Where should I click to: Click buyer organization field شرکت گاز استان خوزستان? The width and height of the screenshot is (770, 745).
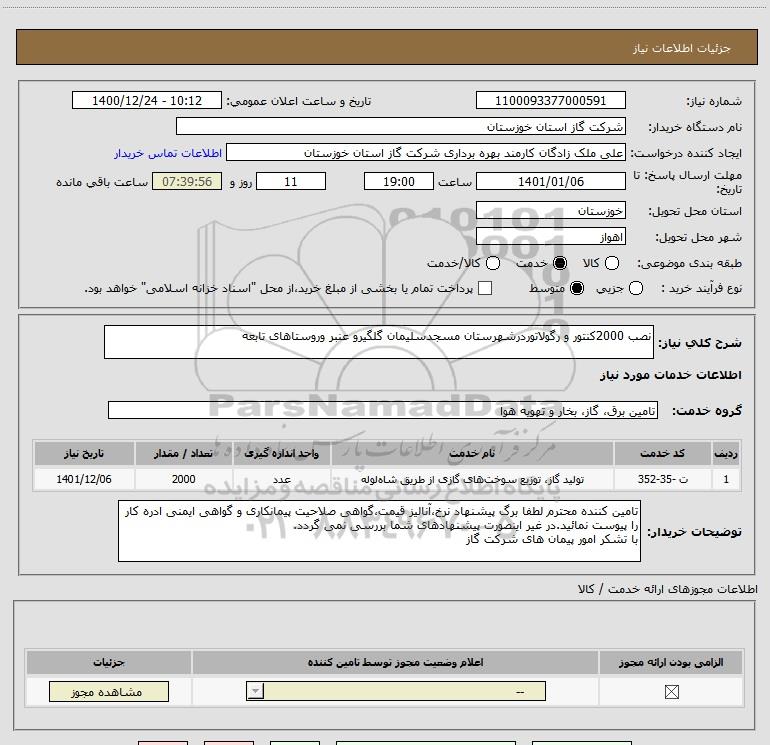click(x=401, y=126)
